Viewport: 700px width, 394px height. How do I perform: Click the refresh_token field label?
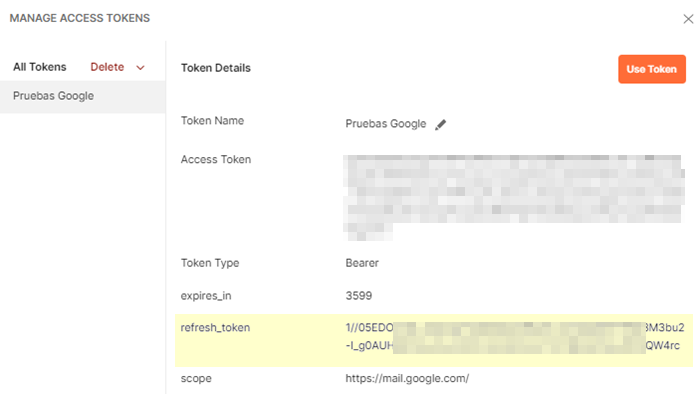(x=215, y=328)
